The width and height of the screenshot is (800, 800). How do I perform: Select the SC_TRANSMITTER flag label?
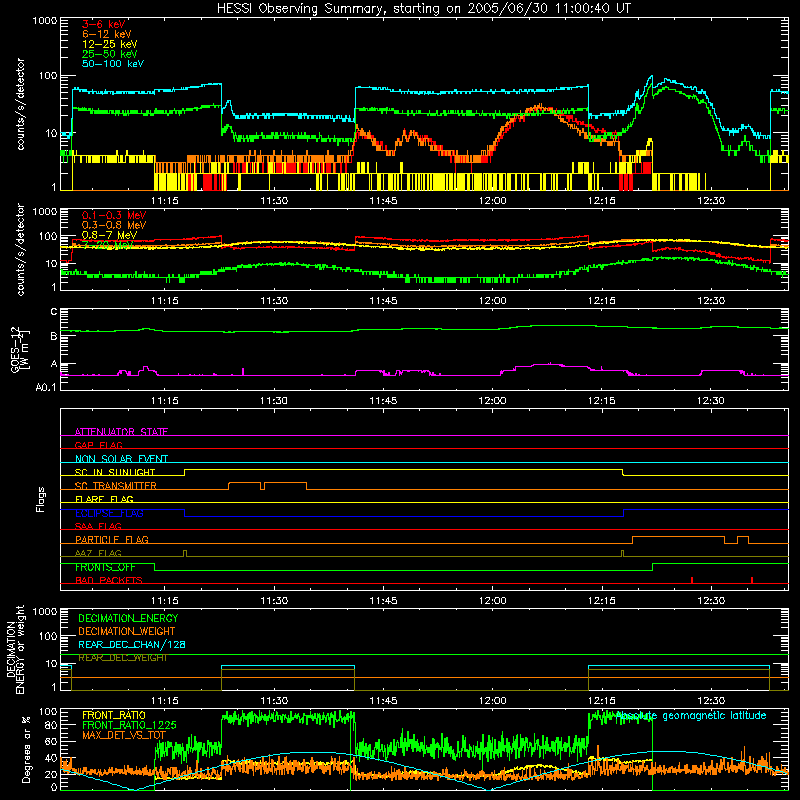(x=116, y=485)
